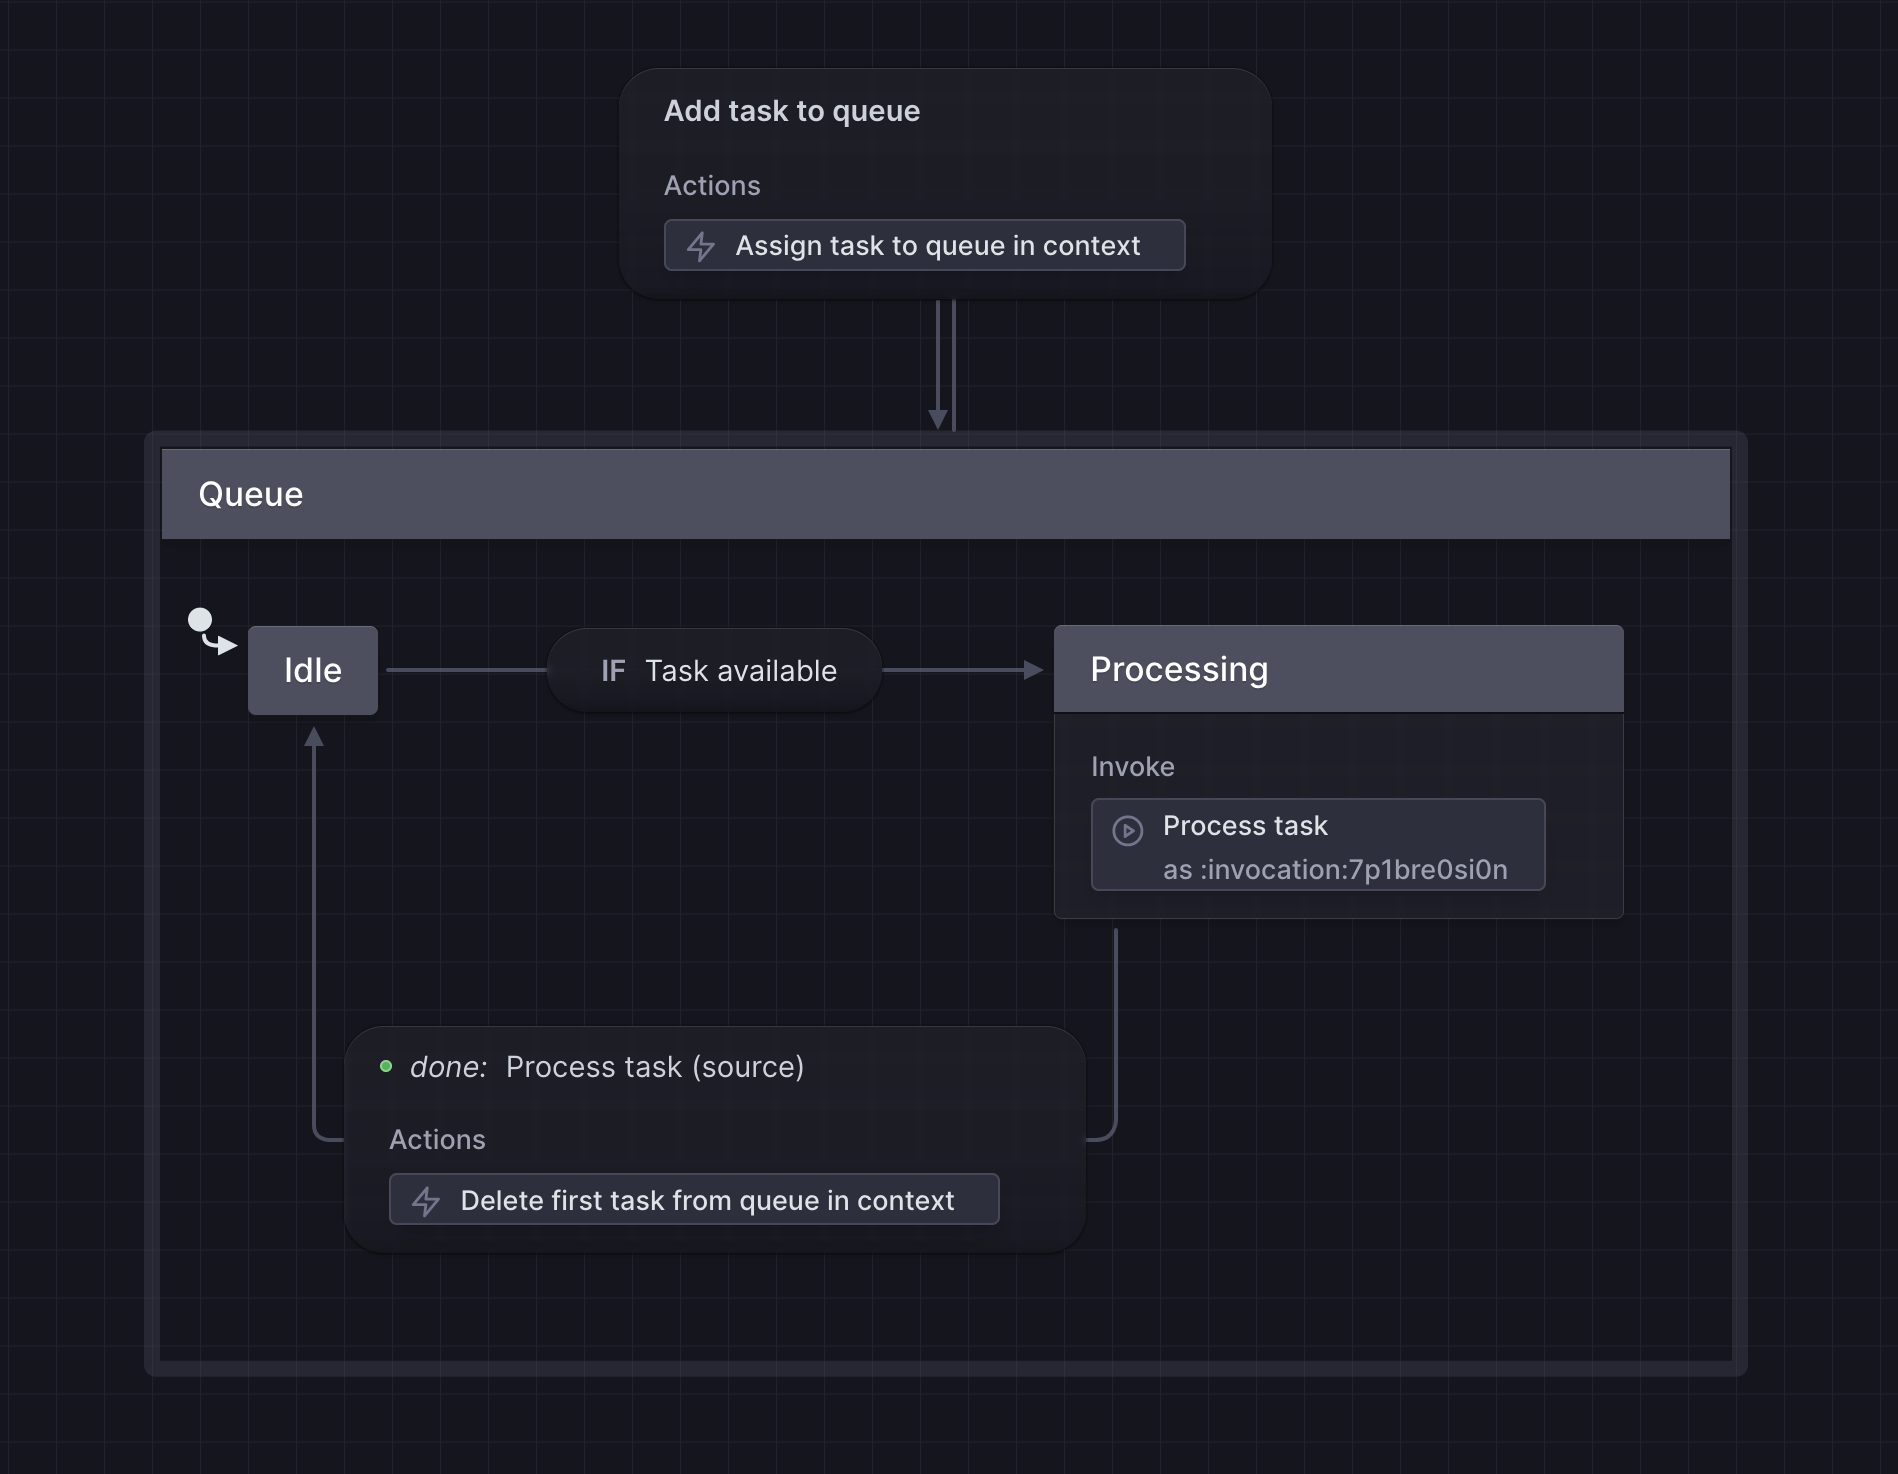Select the Idle state node
Image resolution: width=1898 pixels, height=1474 pixels.
pos(312,670)
